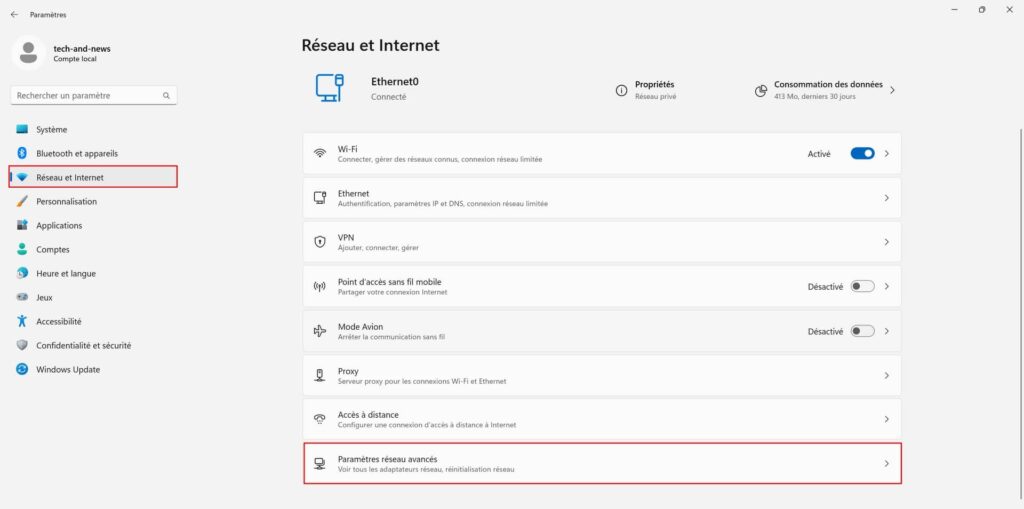The image size is (1024, 509).
Task: Click the Accessibilité figure icon
Action: click(22, 321)
